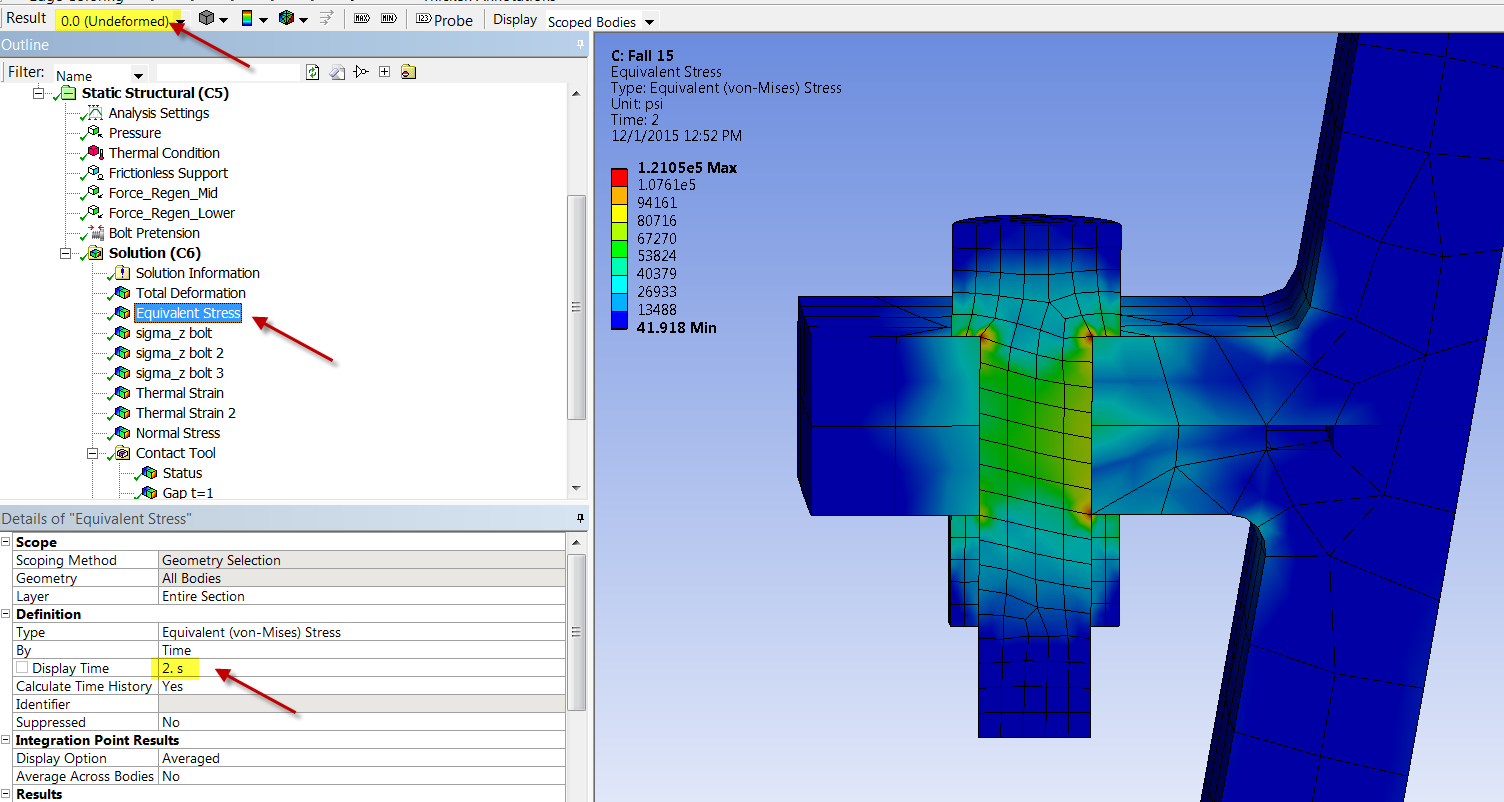Toggle the MAX value label icon
Image resolution: width=1504 pixels, height=802 pixels.
362,19
